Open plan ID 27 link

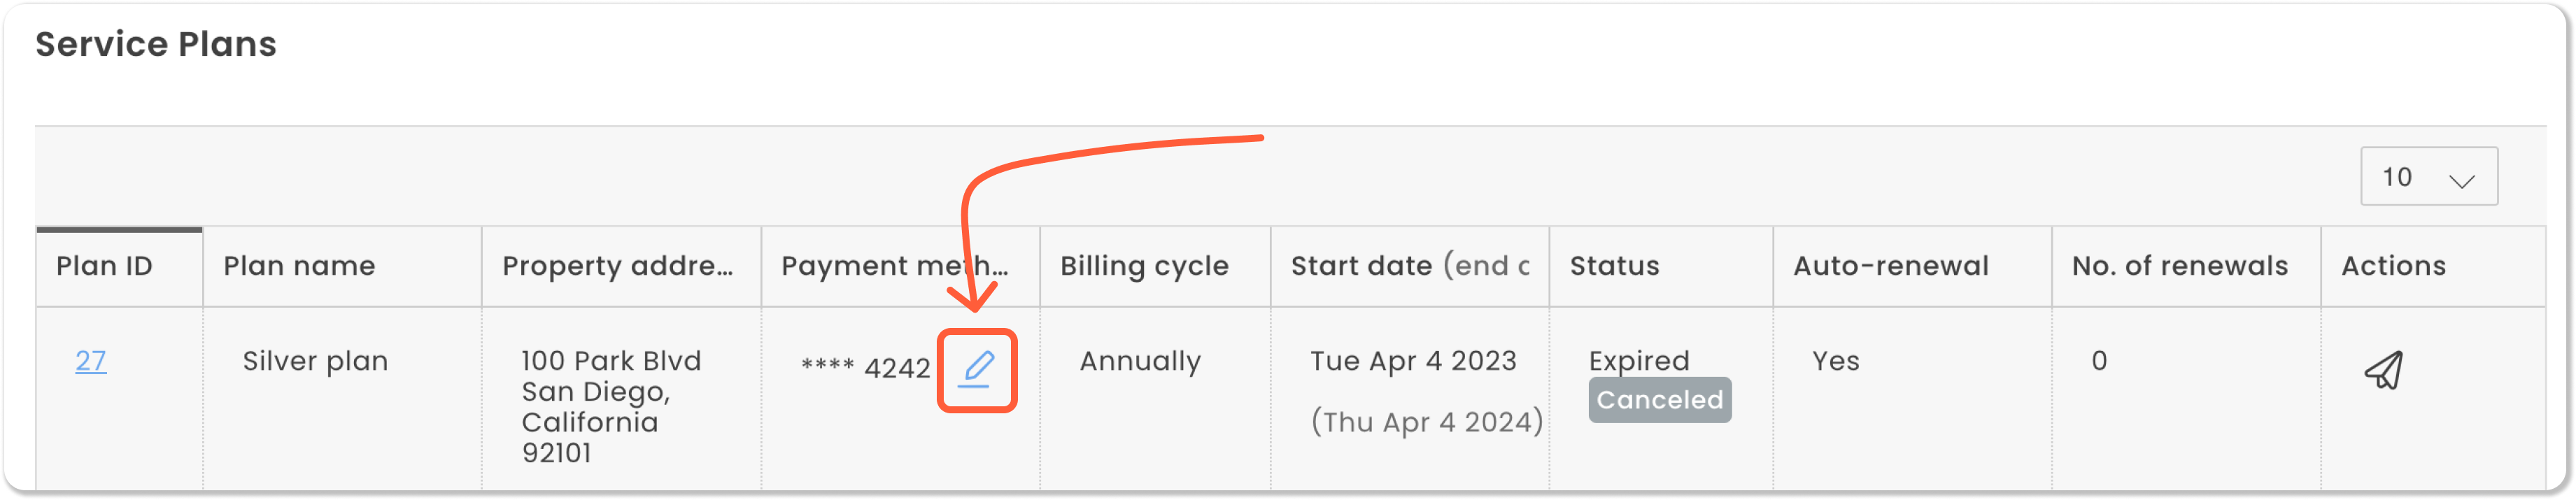pyautogui.click(x=91, y=361)
